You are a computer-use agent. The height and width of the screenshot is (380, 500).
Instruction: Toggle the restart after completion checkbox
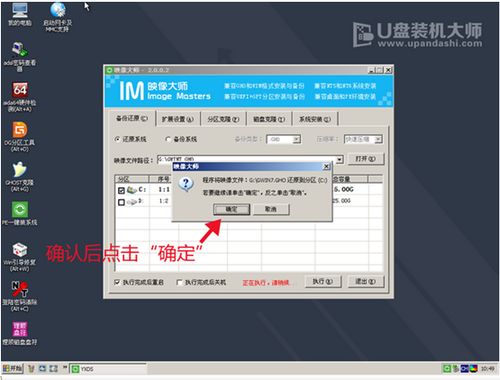117,282
